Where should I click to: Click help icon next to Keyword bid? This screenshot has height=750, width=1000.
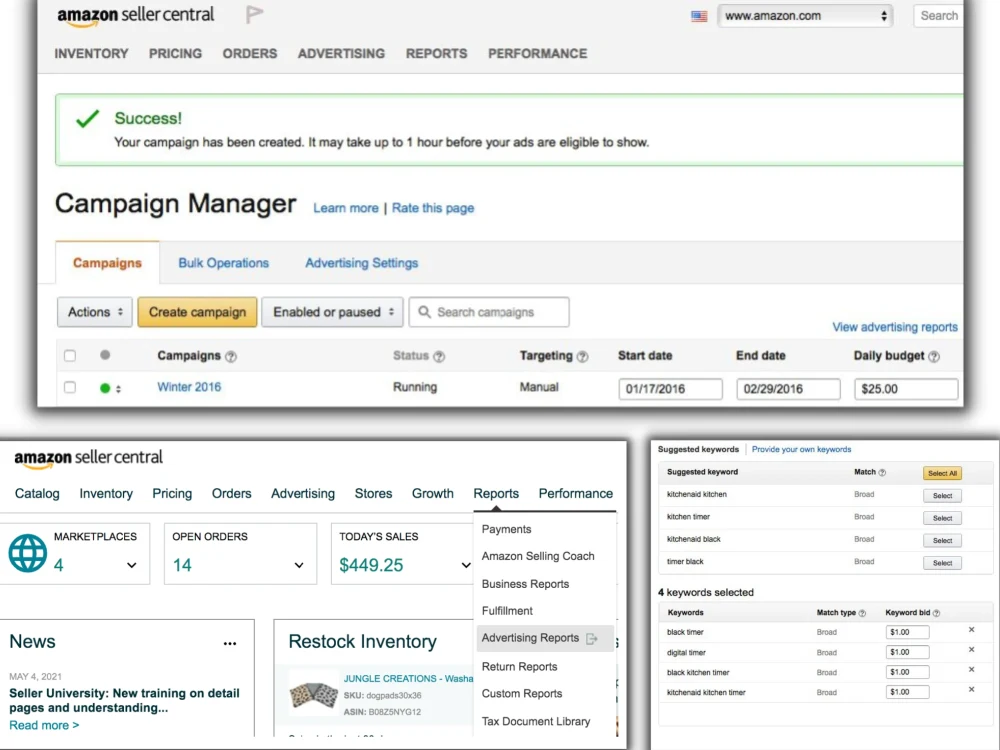[936, 613]
